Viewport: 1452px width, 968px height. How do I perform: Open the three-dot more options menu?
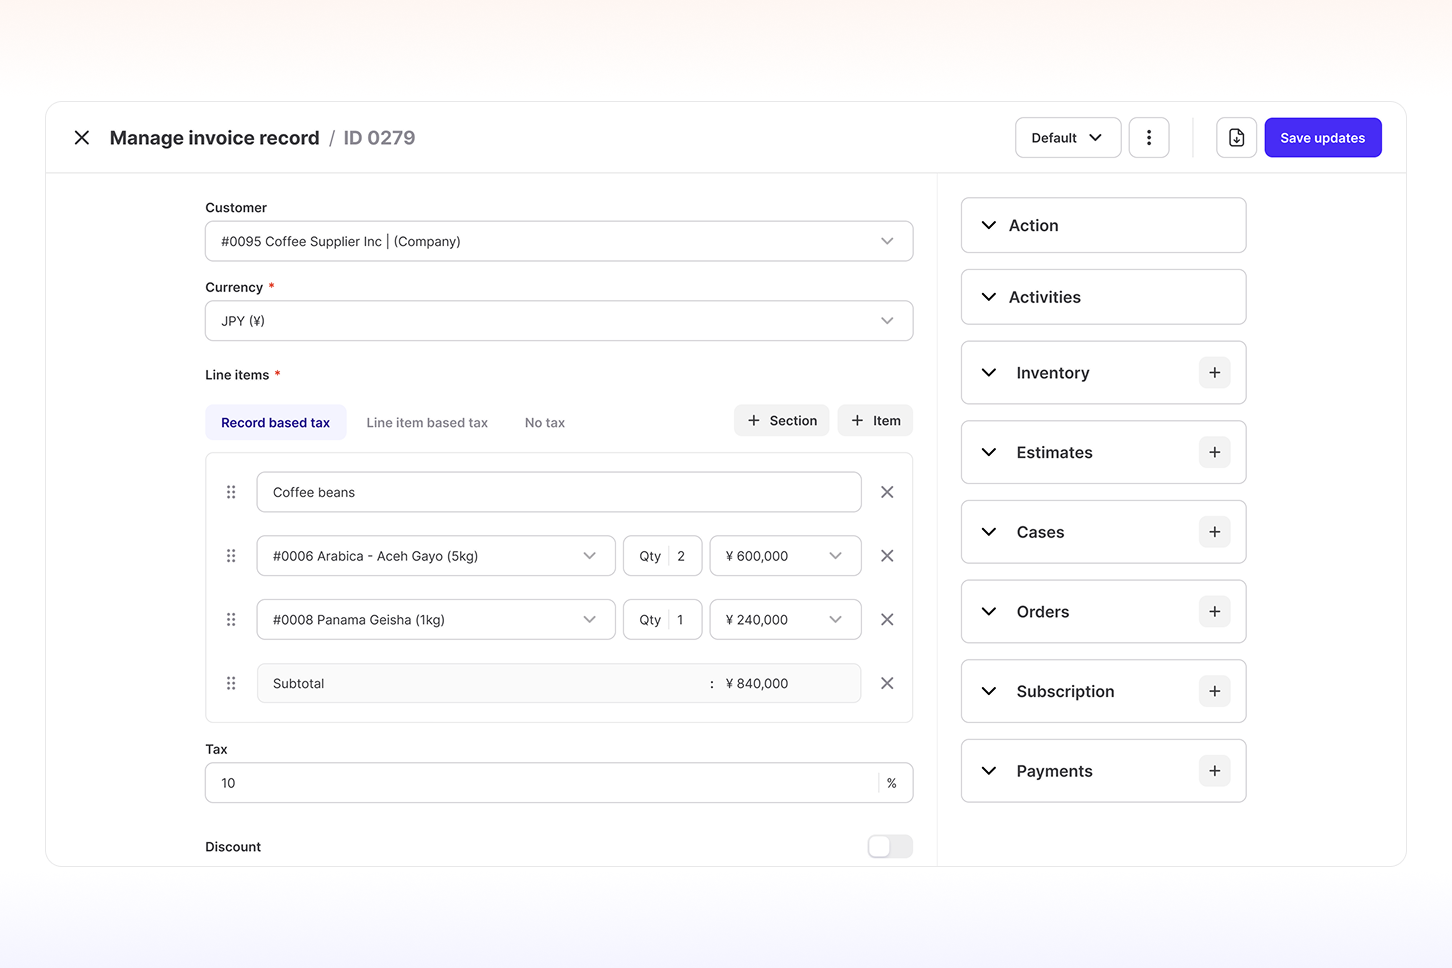click(x=1149, y=138)
